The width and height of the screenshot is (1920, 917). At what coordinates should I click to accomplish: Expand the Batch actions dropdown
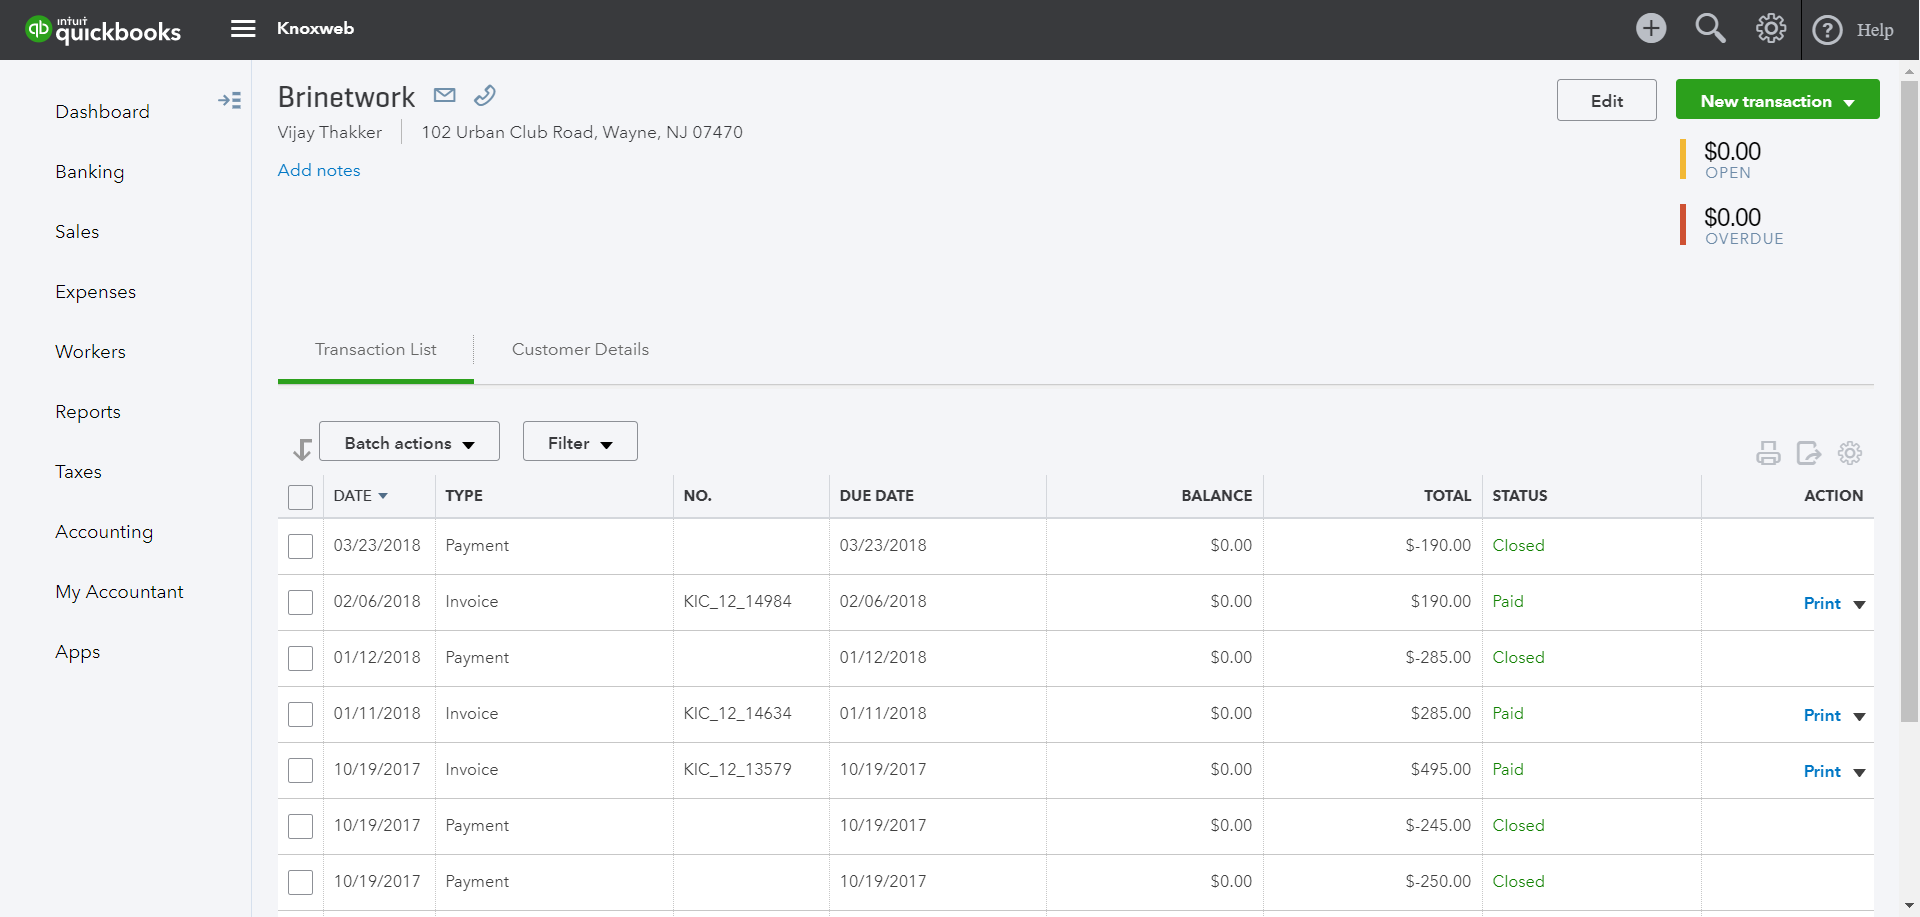(409, 442)
